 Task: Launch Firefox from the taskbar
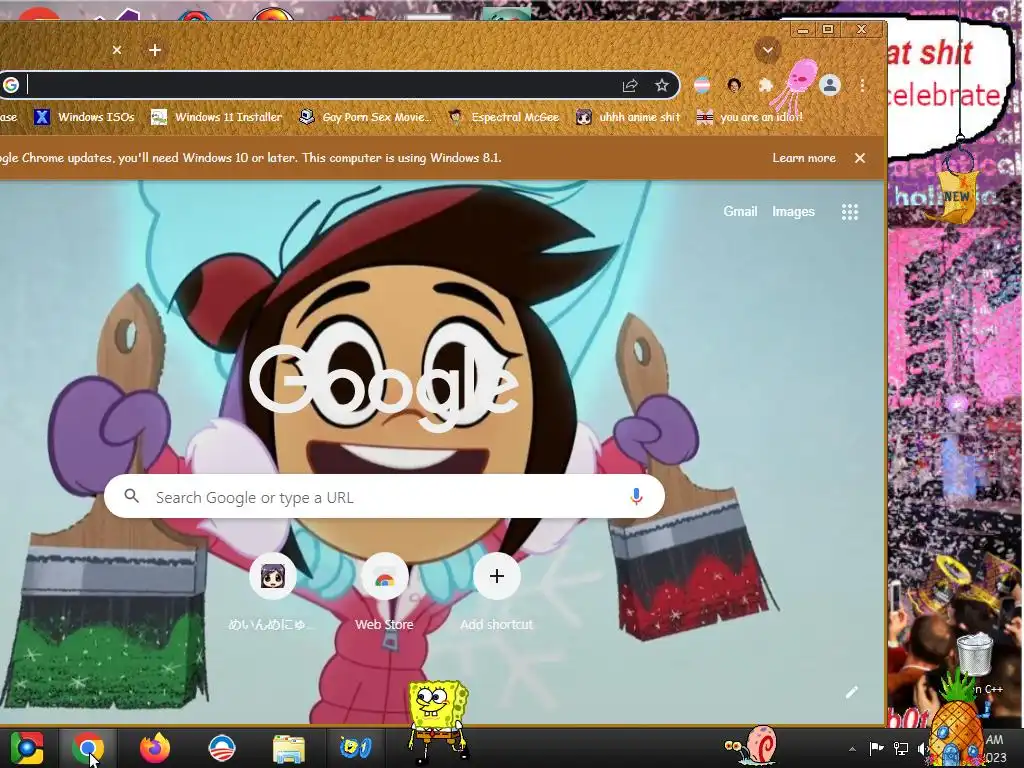(155, 748)
